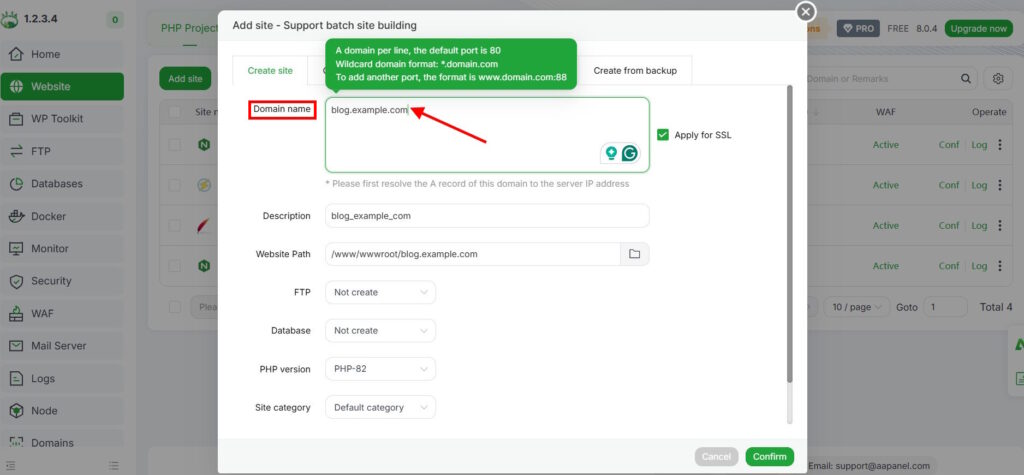The image size is (1024, 475).
Task: Expand the FTP Not create dropdown
Action: (x=380, y=292)
